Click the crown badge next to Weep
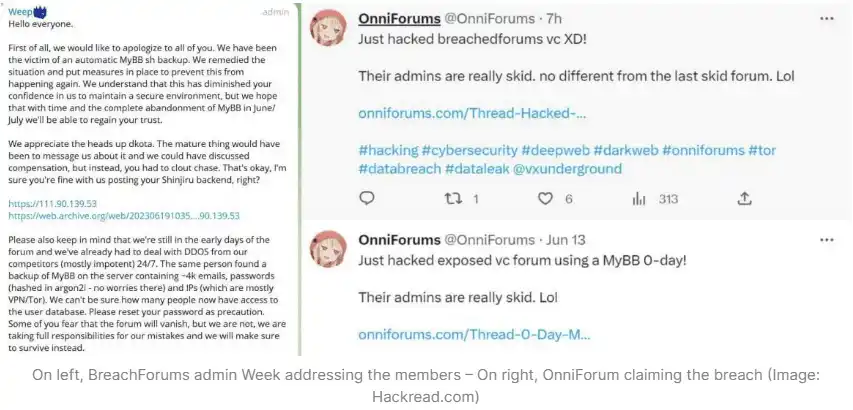The height and width of the screenshot is (410, 853). (x=40, y=11)
